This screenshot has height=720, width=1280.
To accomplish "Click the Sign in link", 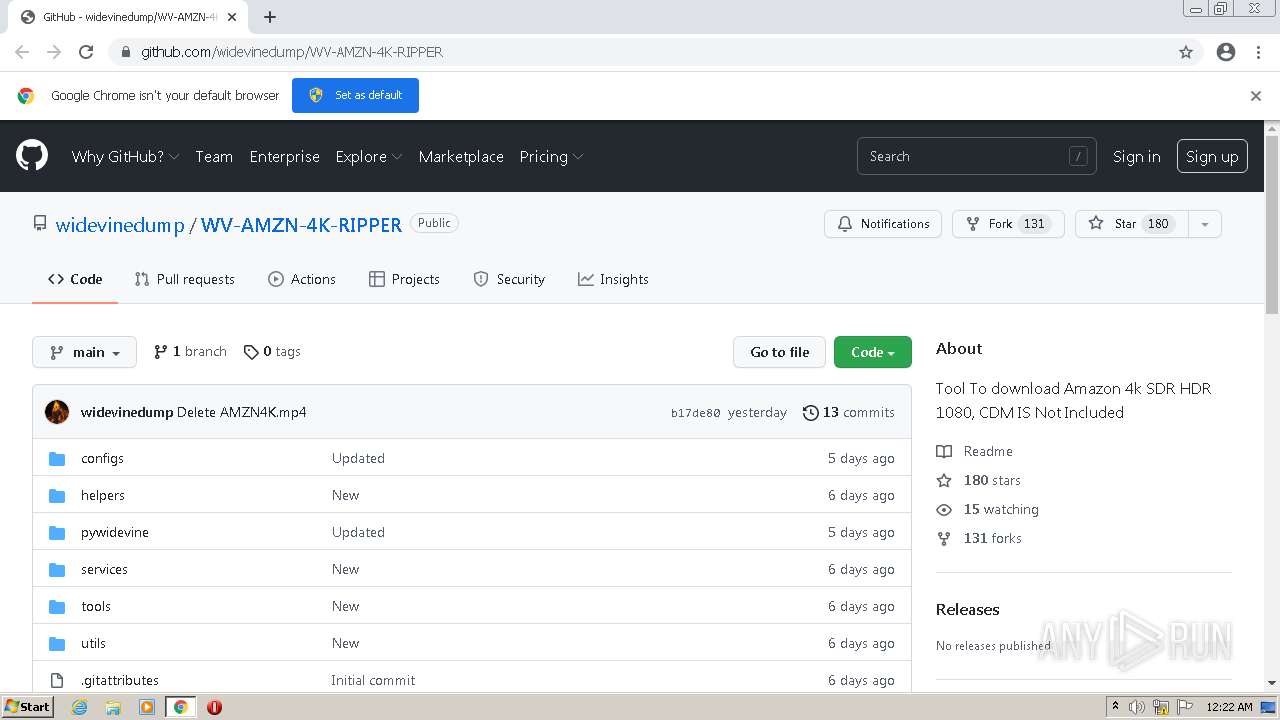I will [1137, 156].
